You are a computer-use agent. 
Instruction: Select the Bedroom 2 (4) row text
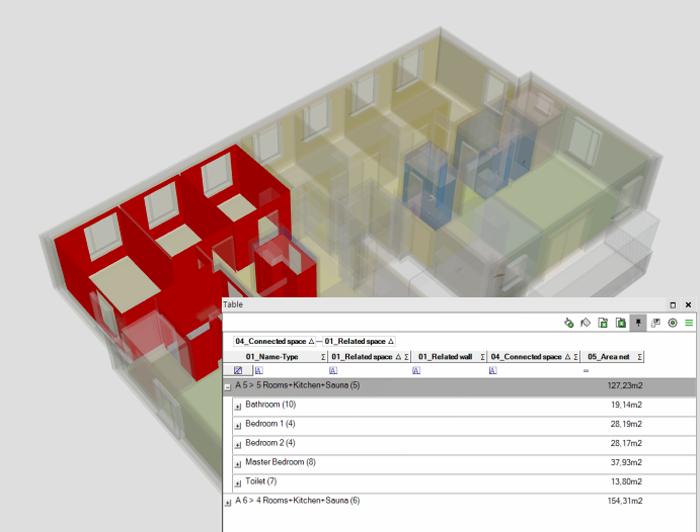(270, 443)
